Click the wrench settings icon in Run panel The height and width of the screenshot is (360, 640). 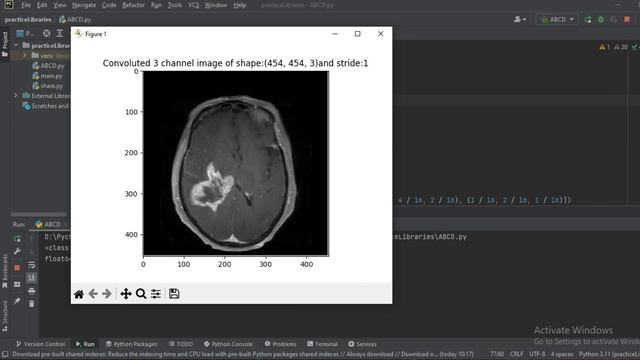(17, 252)
